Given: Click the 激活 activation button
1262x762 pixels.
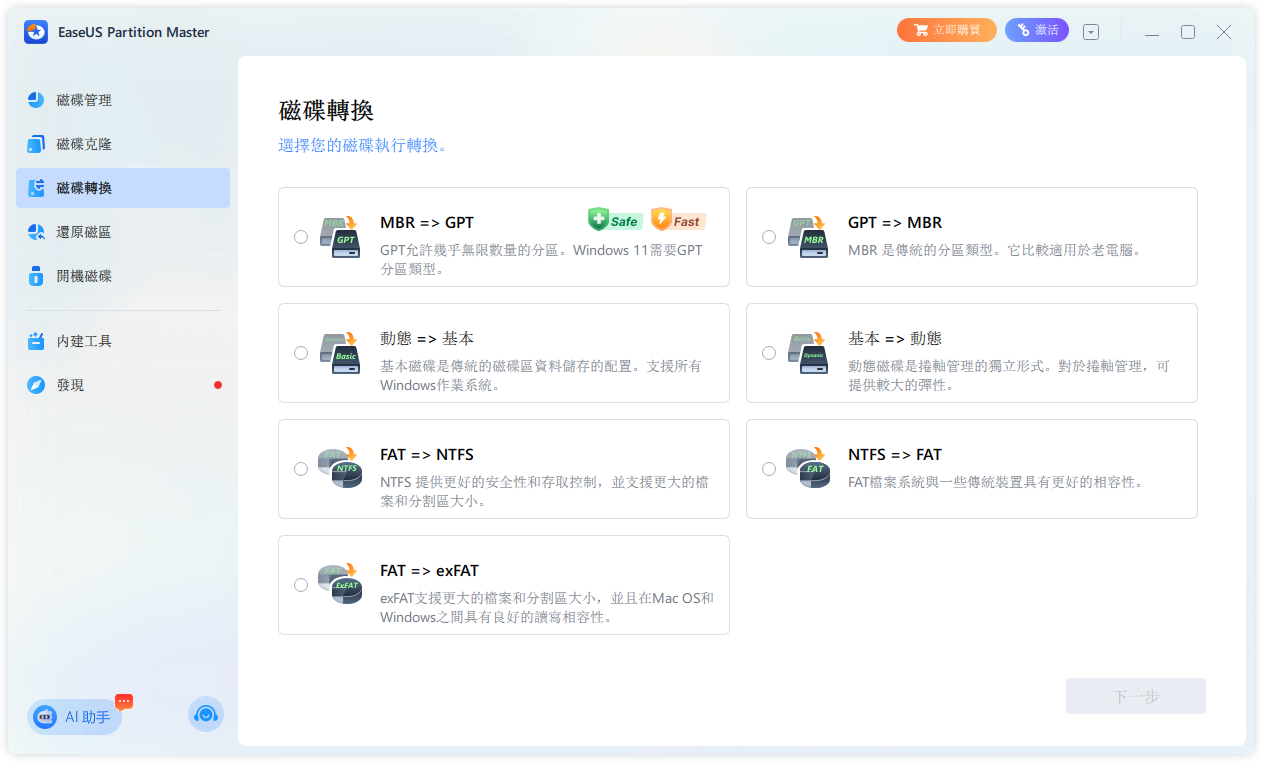Looking at the screenshot, I should point(1036,29).
